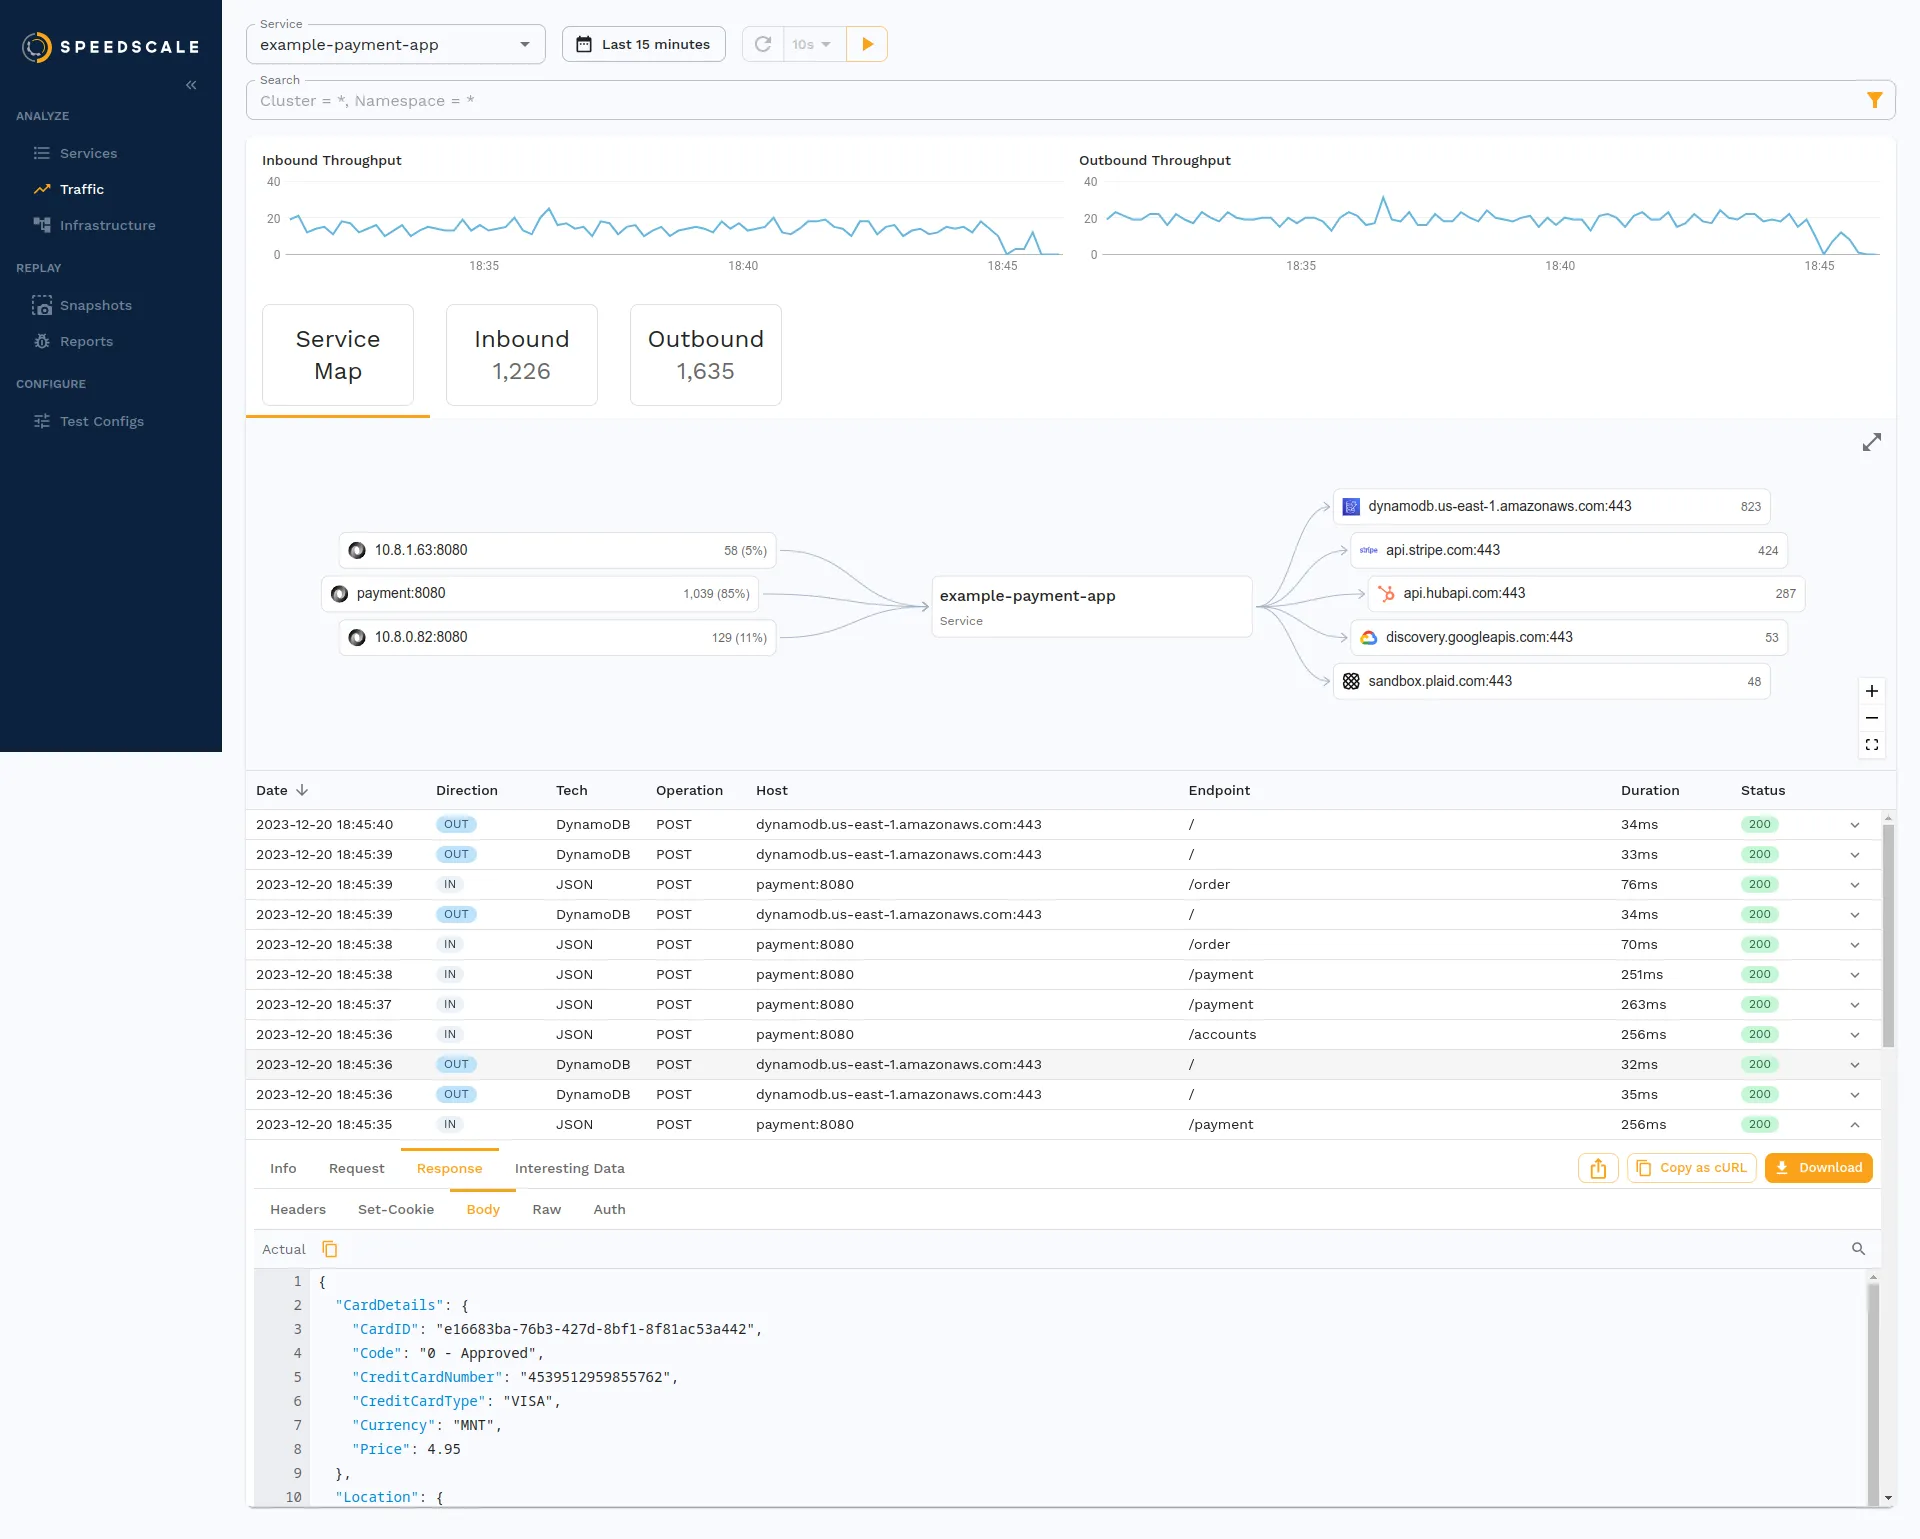Open the 10s refresh interval dropdown

tap(811, 44)
